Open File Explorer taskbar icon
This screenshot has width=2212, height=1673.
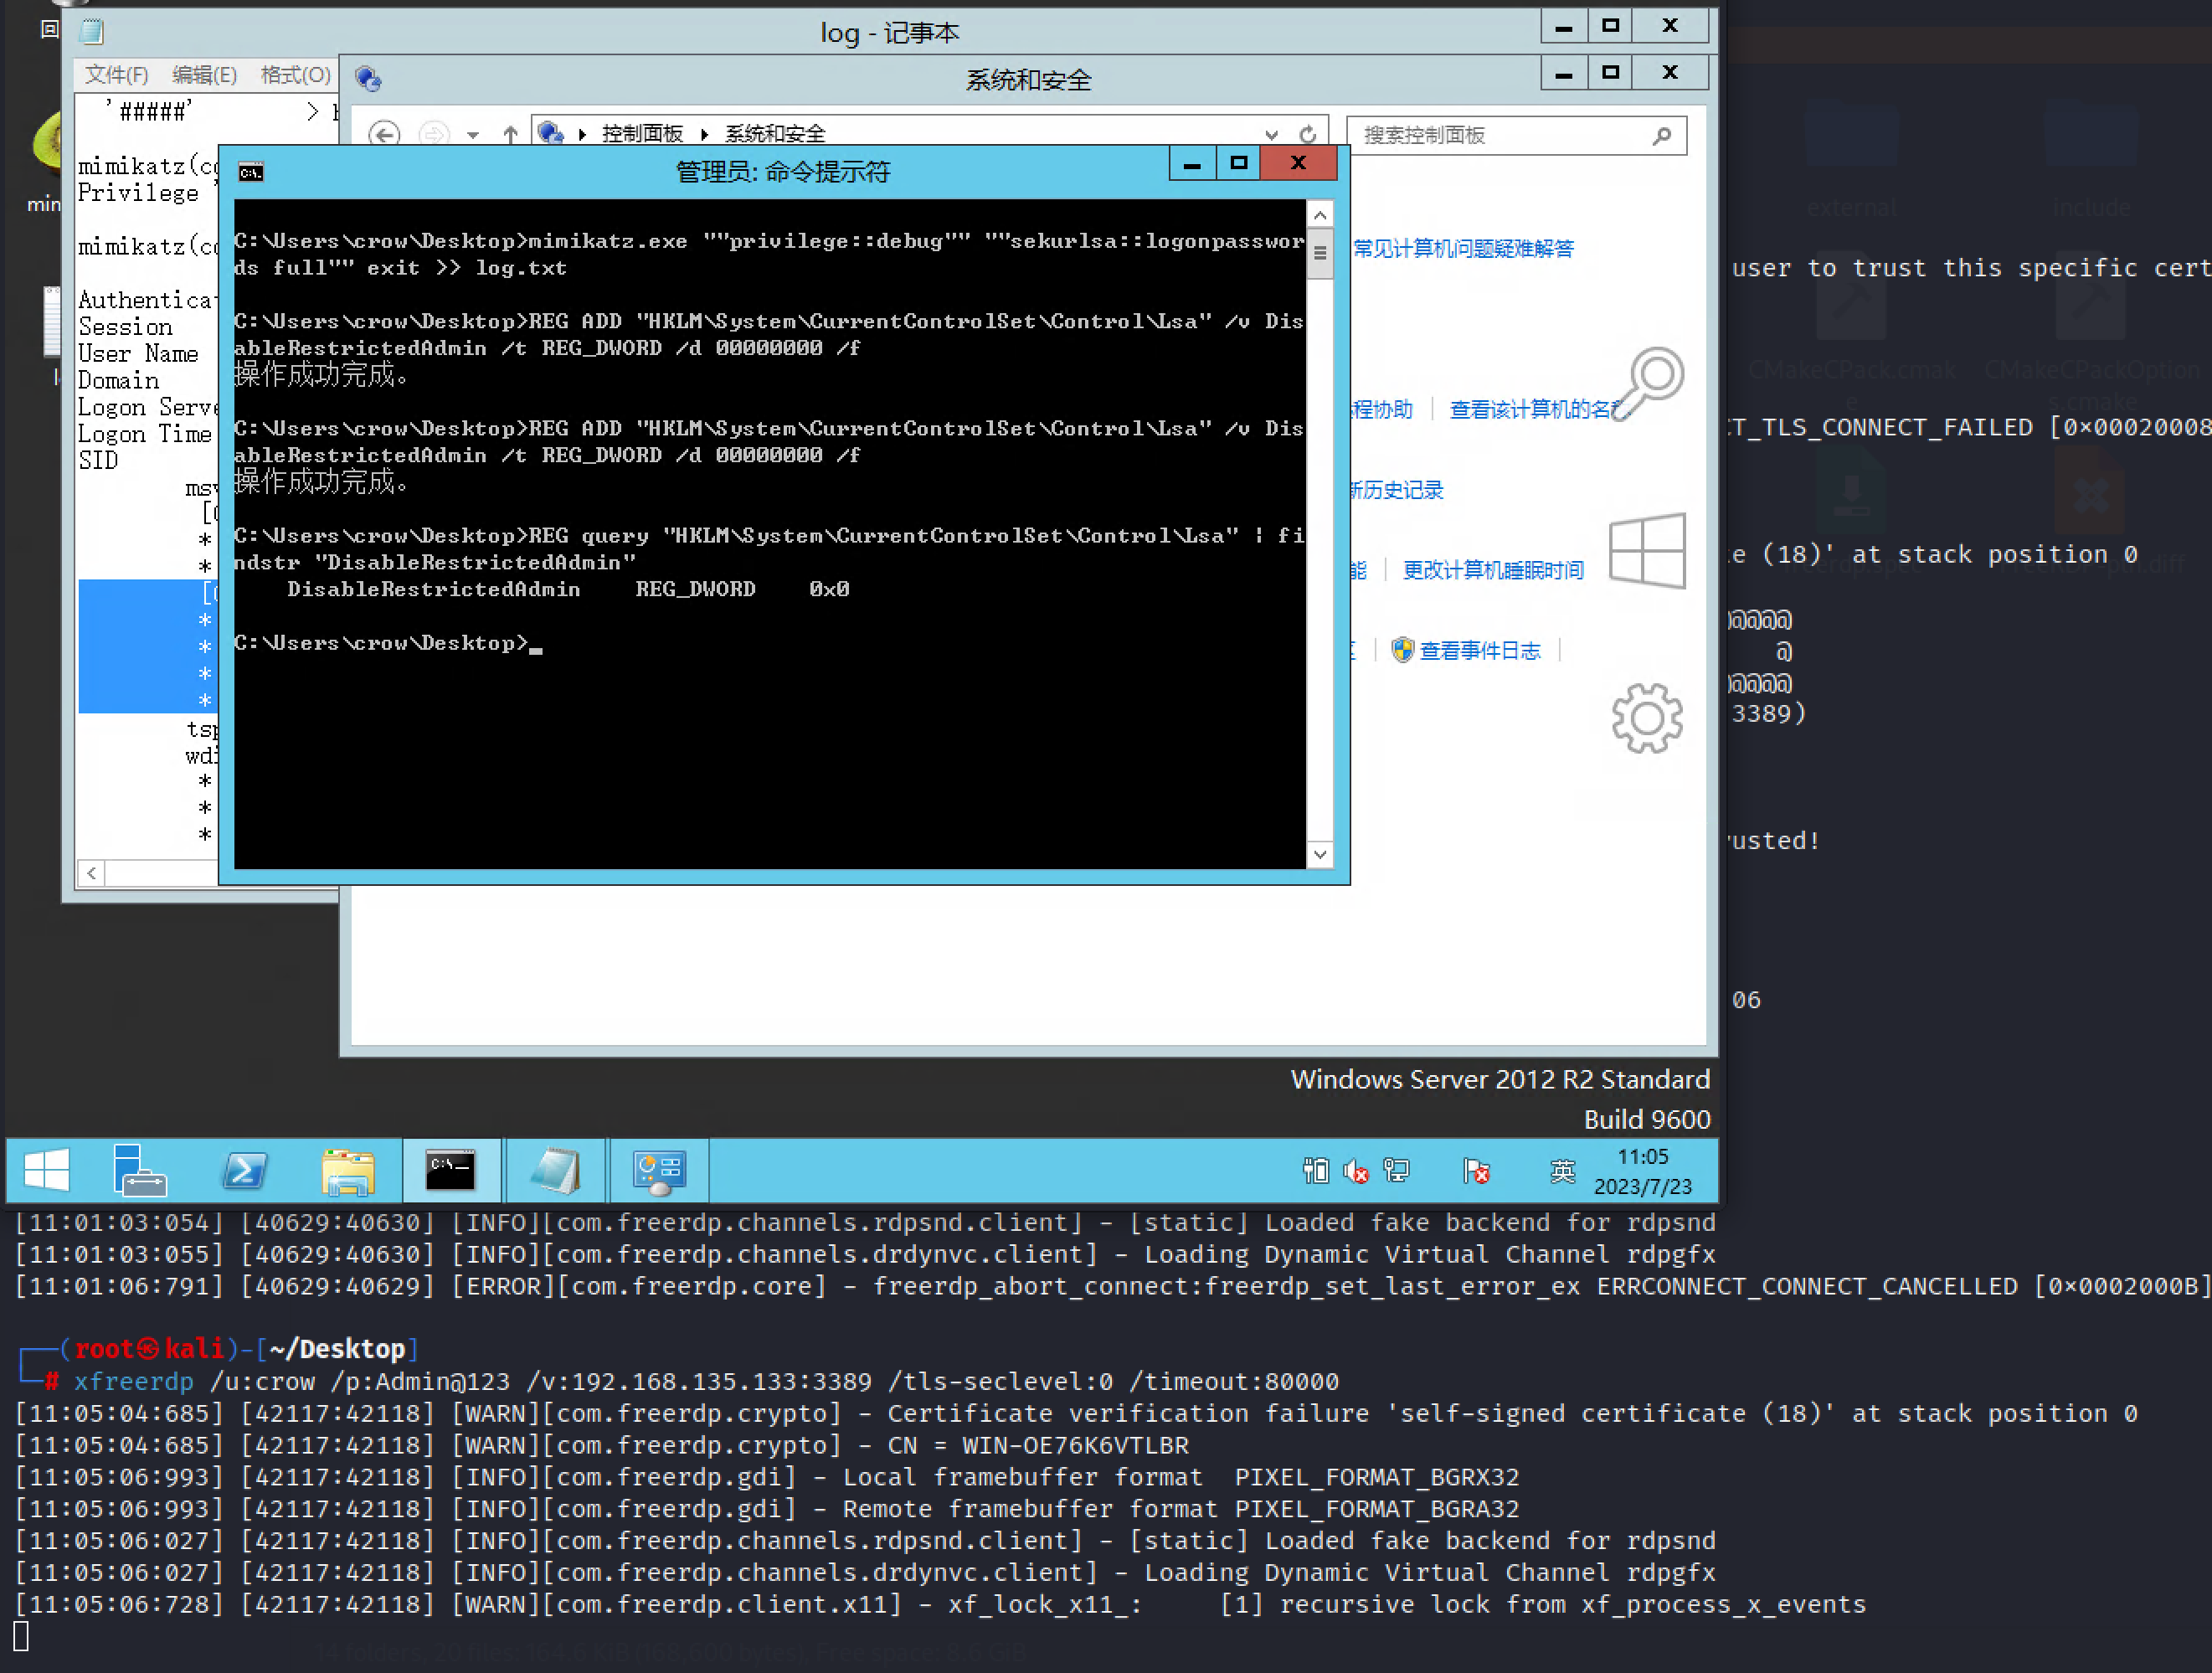[348, 1171]
